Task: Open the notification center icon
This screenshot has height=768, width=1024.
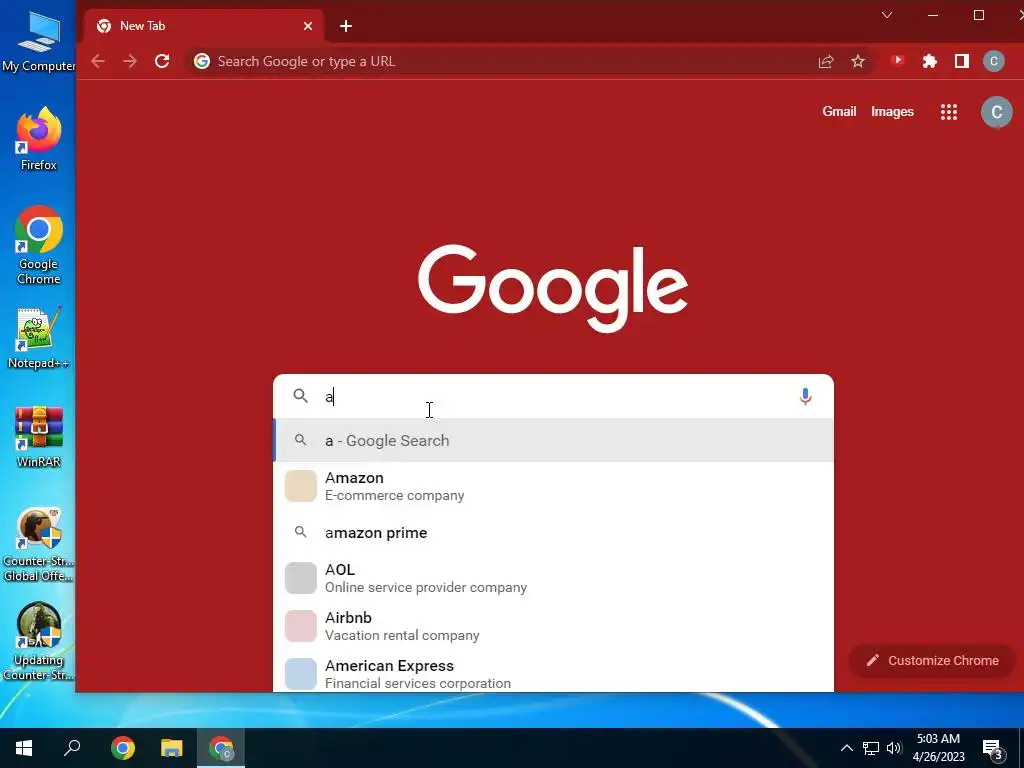Action: click(x=993, y=750)
